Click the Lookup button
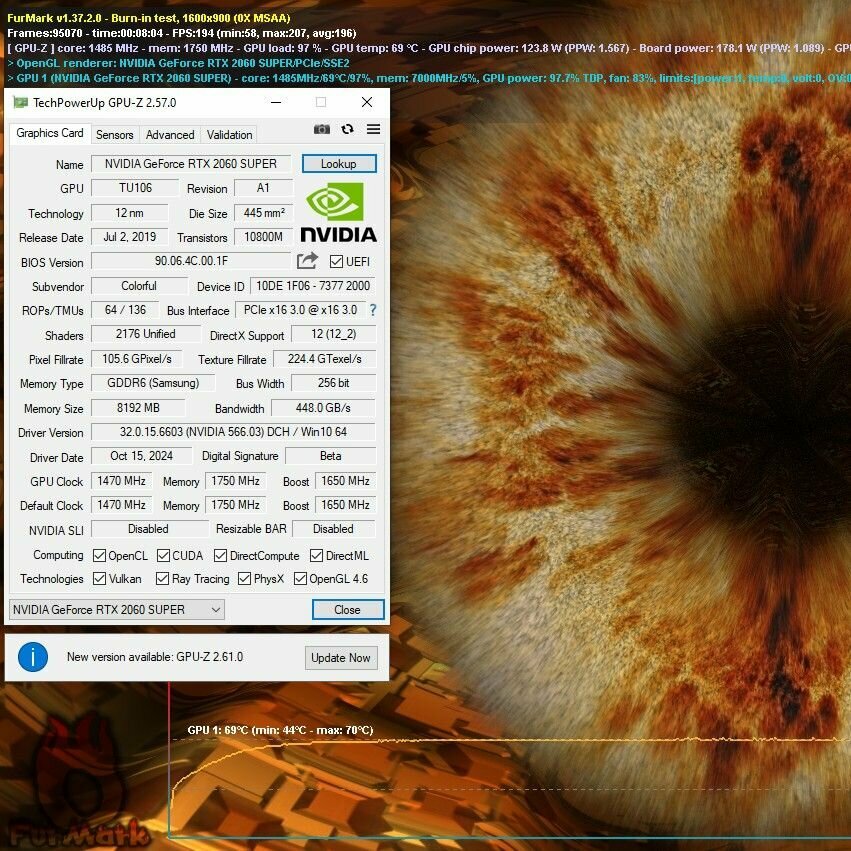 [339, 164]
